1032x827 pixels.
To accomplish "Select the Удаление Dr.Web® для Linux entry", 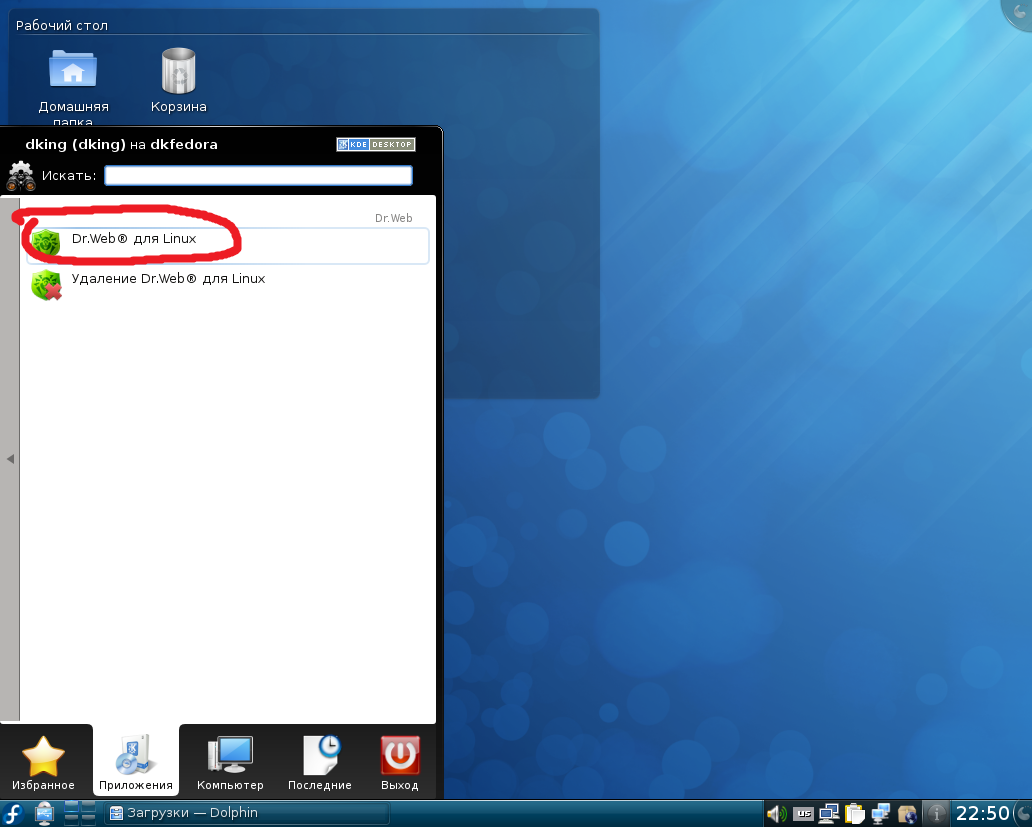I will [x=228, y=285].
